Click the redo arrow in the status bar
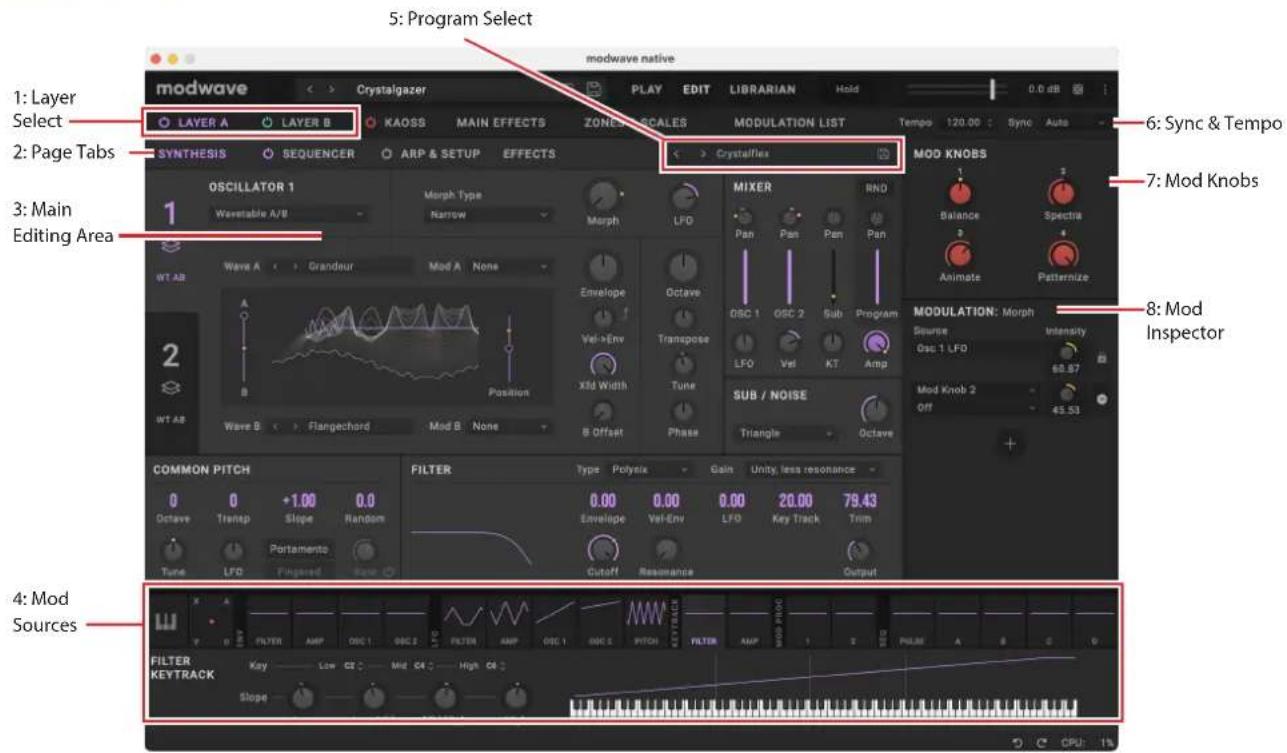The image size is (1287, 753). pyautogui.click(x=1040, y=741)
